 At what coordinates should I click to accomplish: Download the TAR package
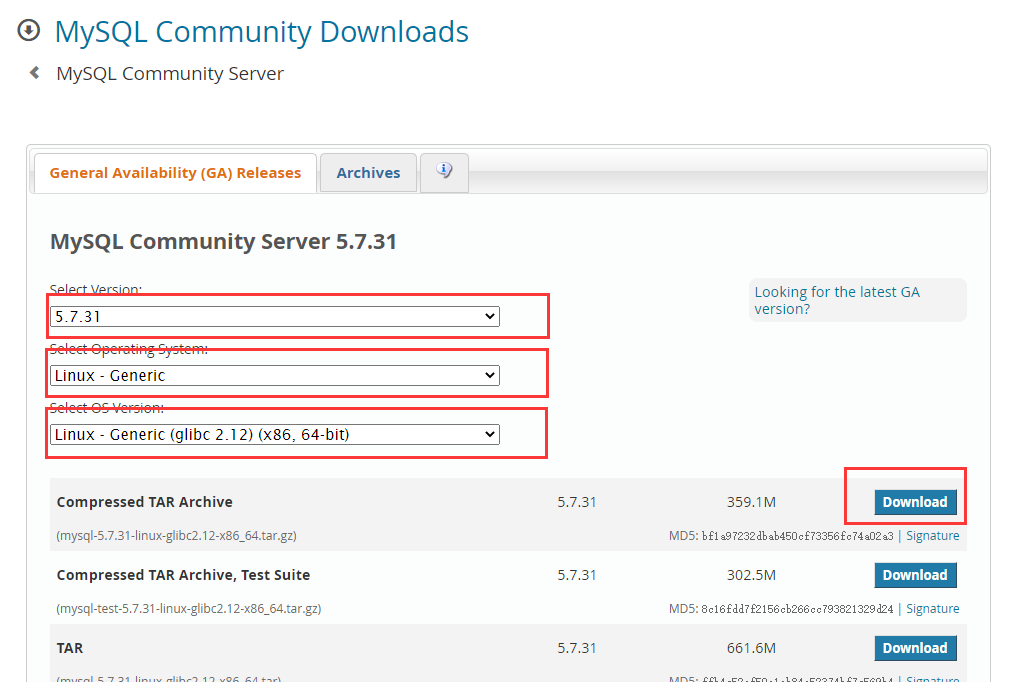(915, 648)
